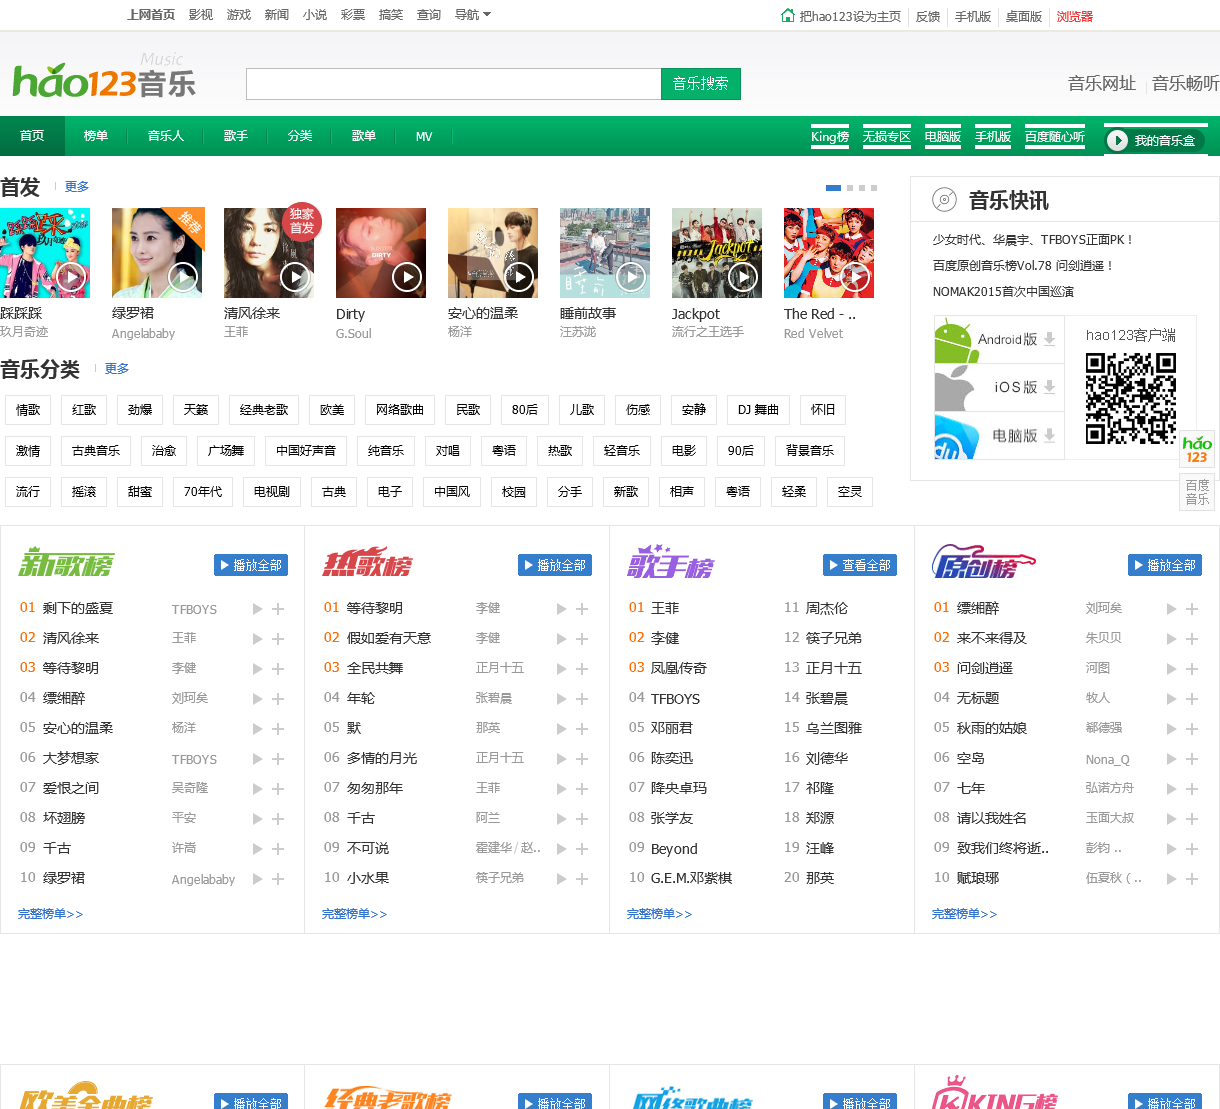Open the 首页 navigation tab
1220x1109 pixels.
(32, 136)
